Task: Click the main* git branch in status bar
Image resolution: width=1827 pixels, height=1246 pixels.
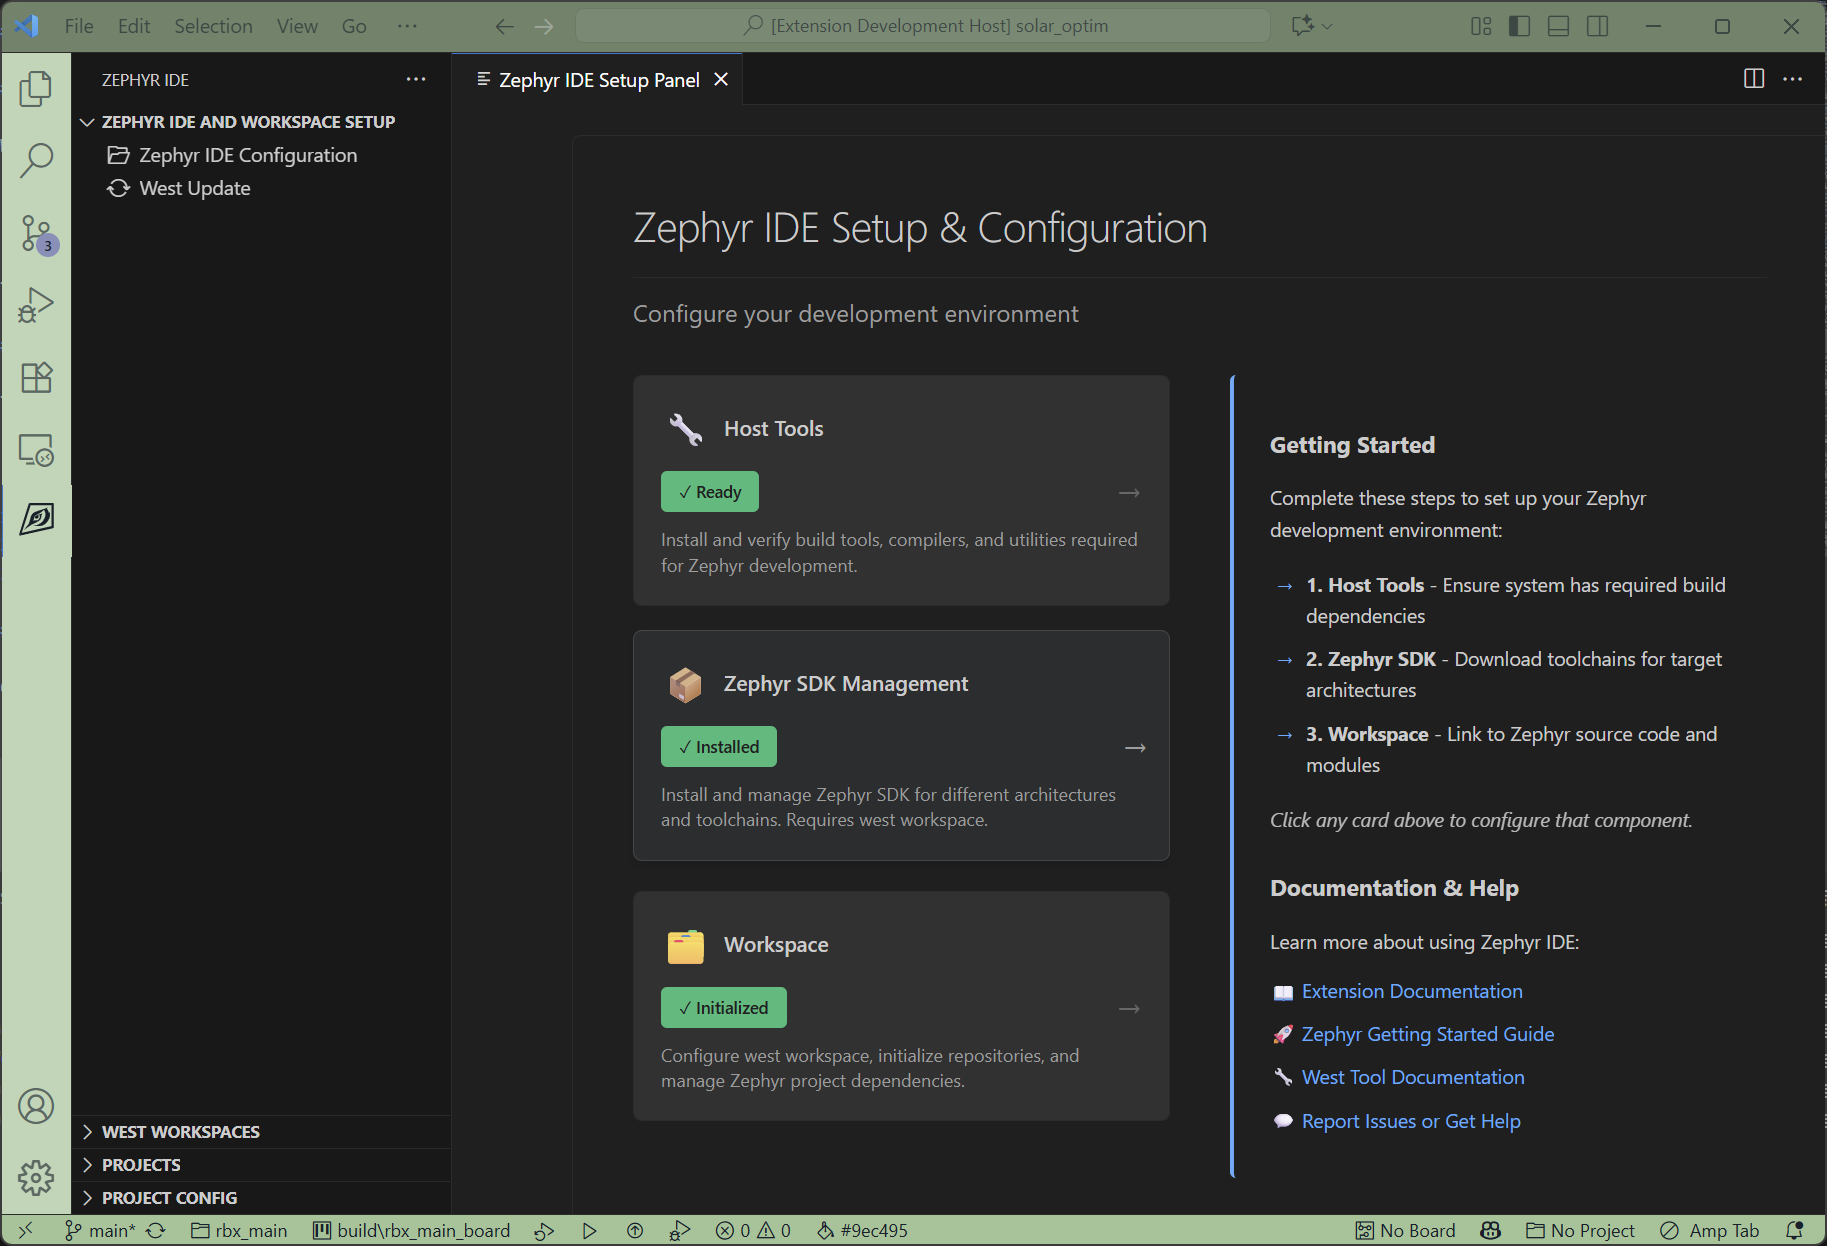Action: tap(99, 1230)
